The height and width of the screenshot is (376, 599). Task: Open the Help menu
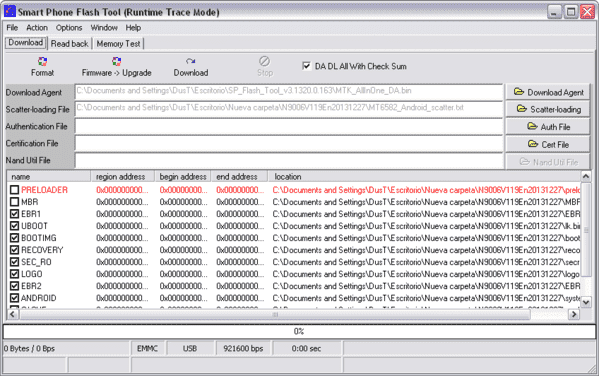click(x=133, y=28)
